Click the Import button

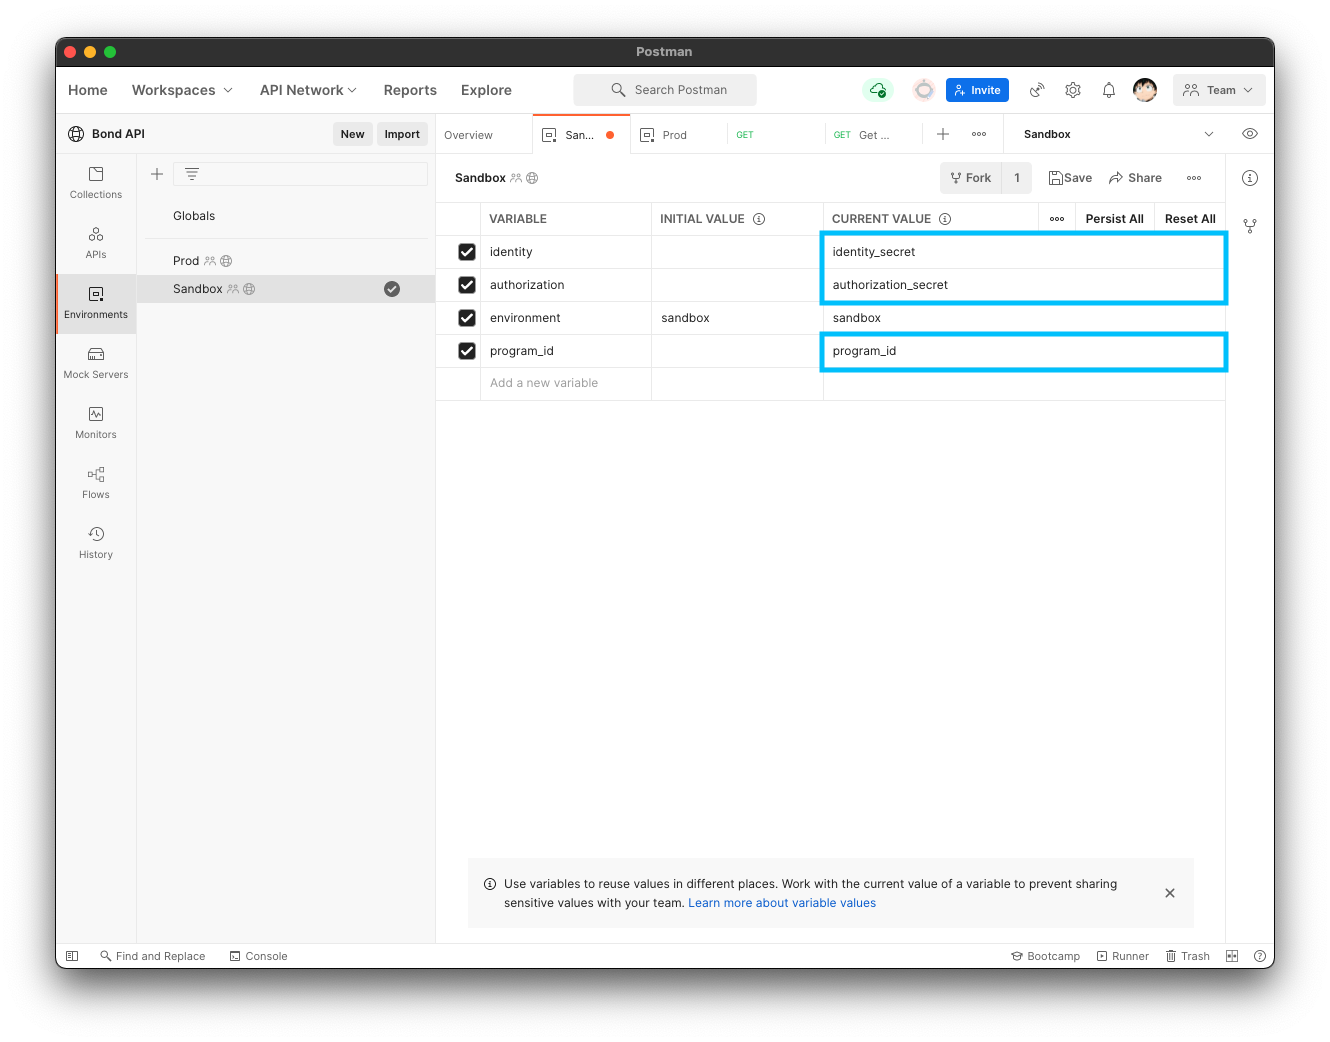(402, 134)
